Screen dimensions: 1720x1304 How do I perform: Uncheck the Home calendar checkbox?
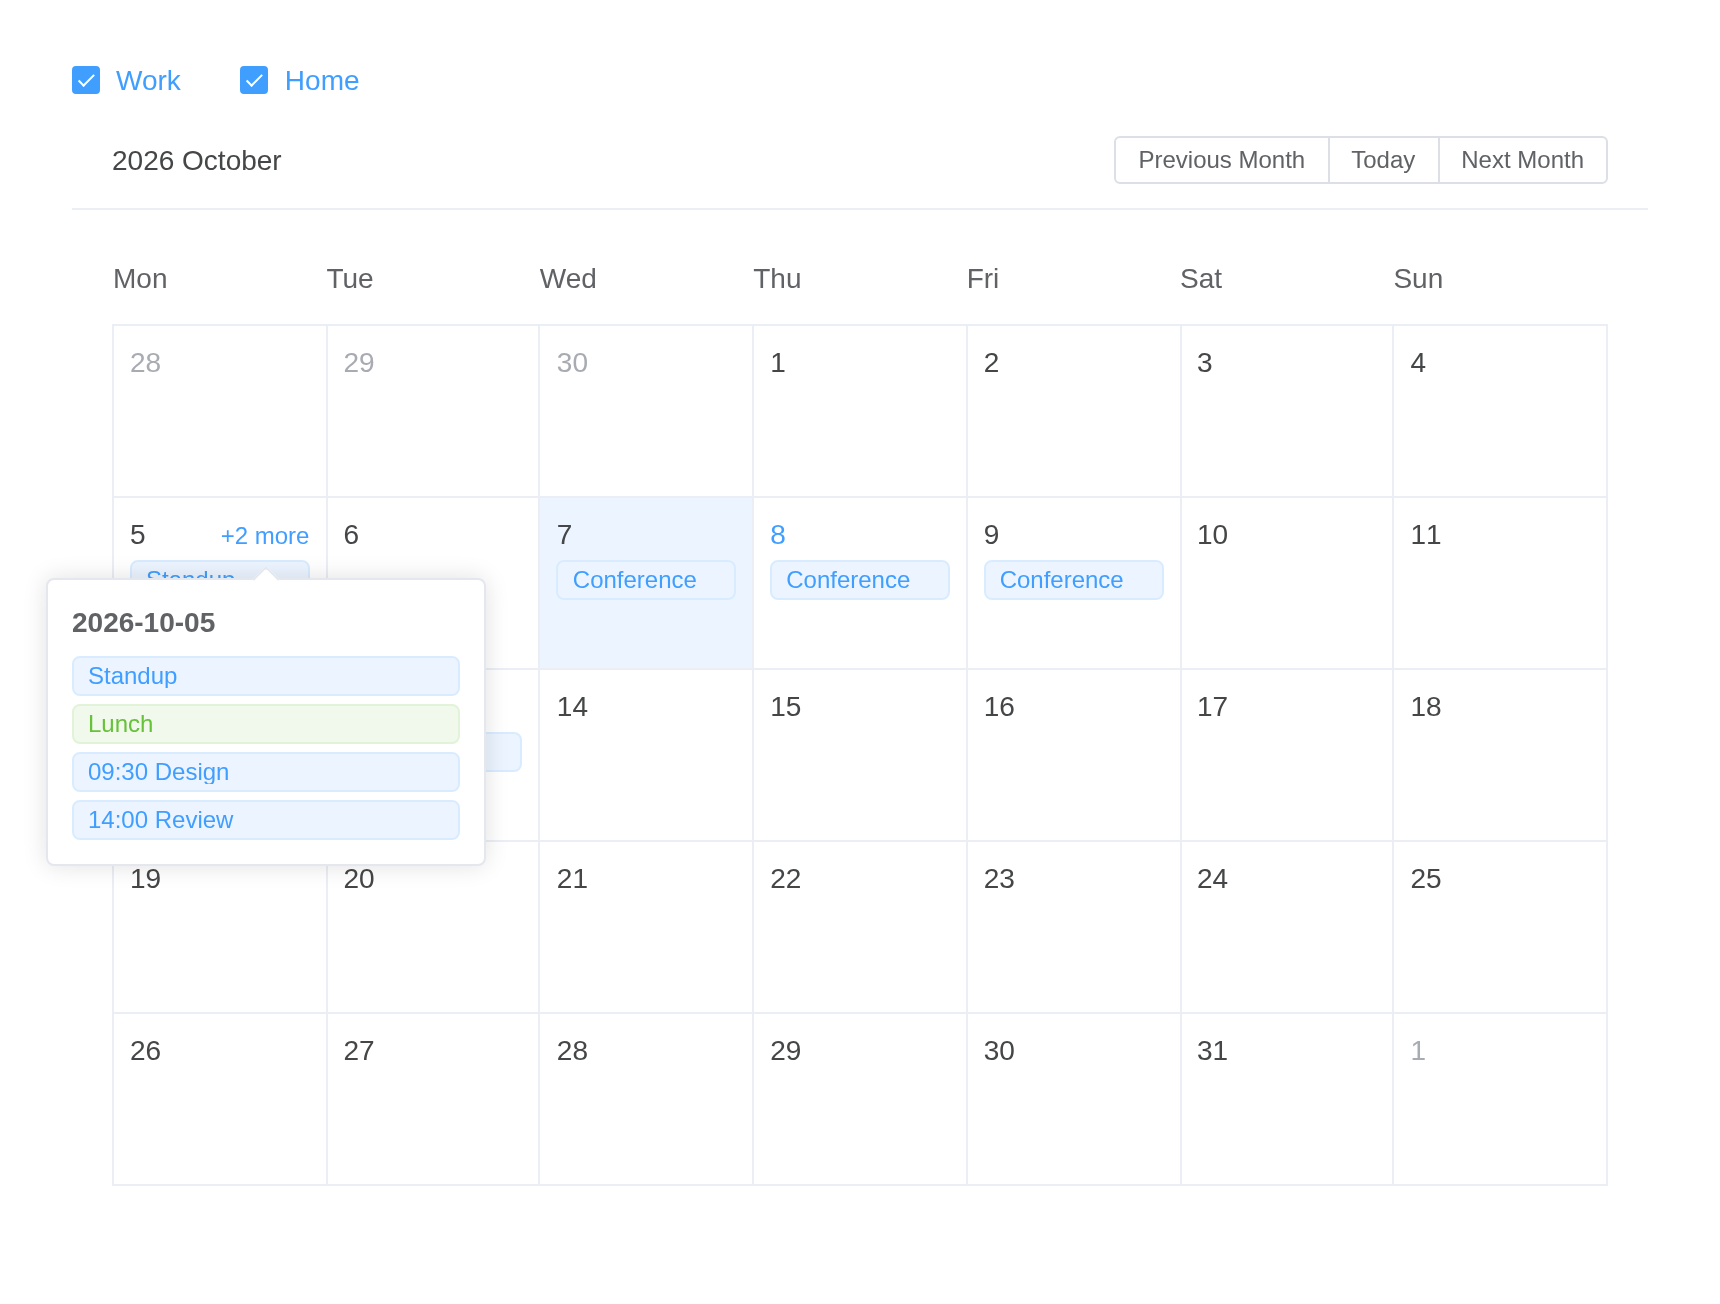pyautogui.click(x=254, y=80)
